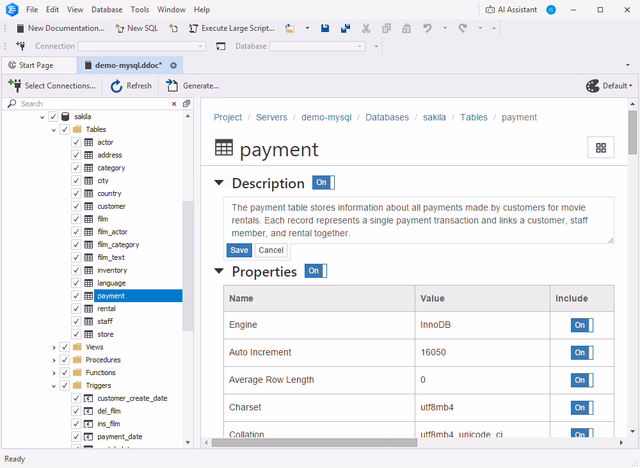
Task: Clear the search box with red X
Action: [174, 104]
